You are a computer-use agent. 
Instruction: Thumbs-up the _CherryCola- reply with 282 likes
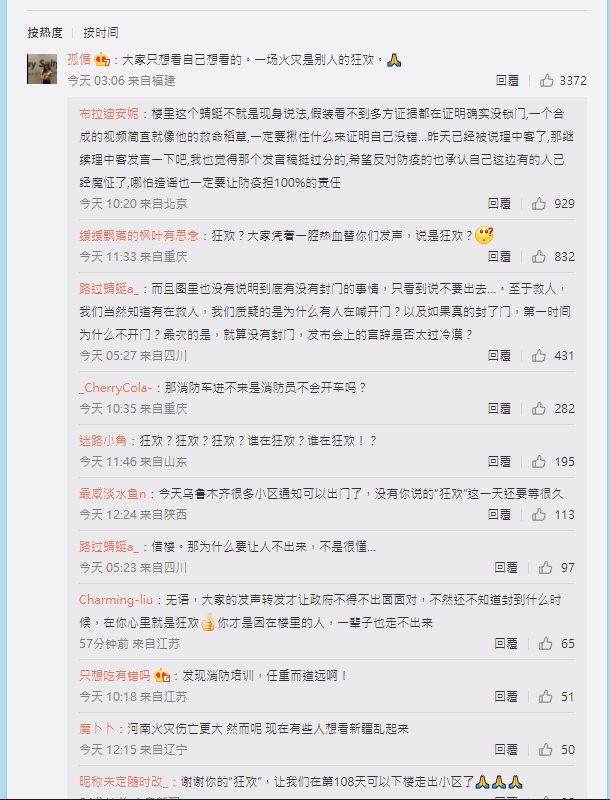point(539,409)
